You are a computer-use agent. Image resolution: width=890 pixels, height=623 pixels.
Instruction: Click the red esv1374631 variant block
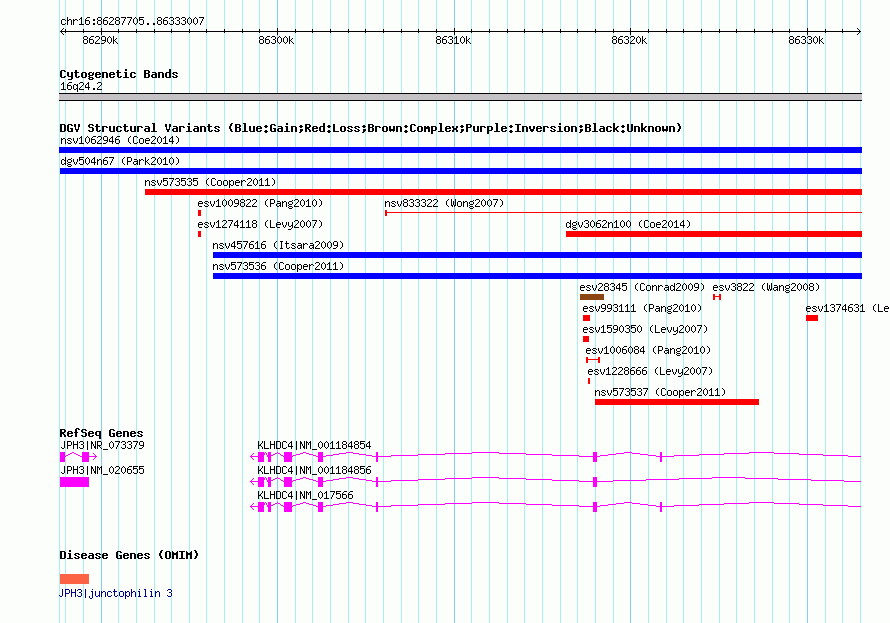click(x=812, y=318)
